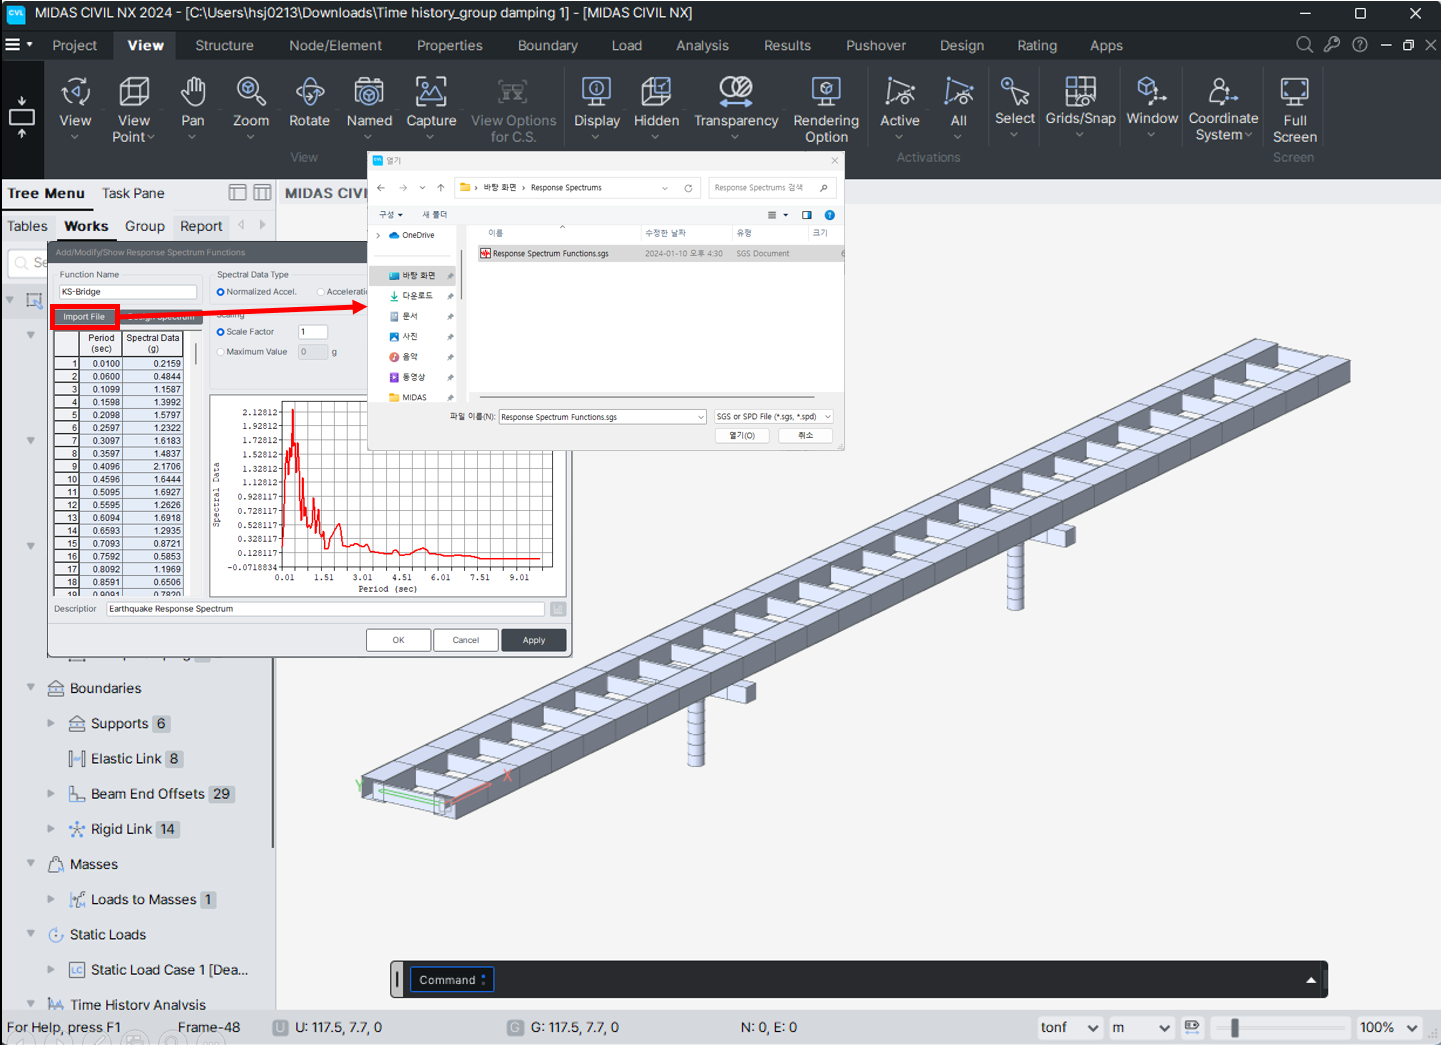Open the tonf force unit dropdown
The height and width of the screenshot is (1045, 1441).
pyautogui.click(x=1069, y=1027)
